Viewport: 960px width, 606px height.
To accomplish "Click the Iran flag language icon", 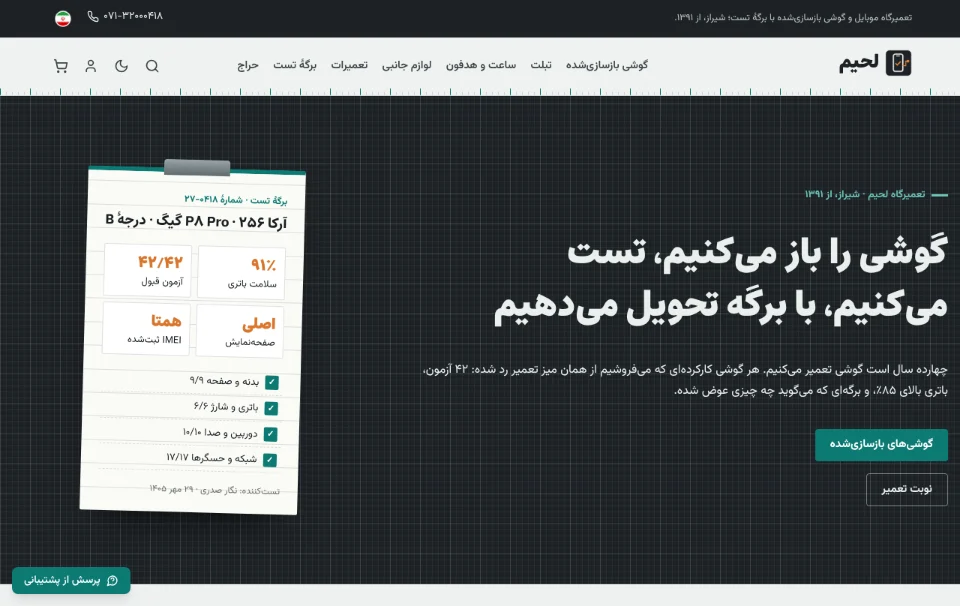I will pyautogui.click(x=63, y=18).
